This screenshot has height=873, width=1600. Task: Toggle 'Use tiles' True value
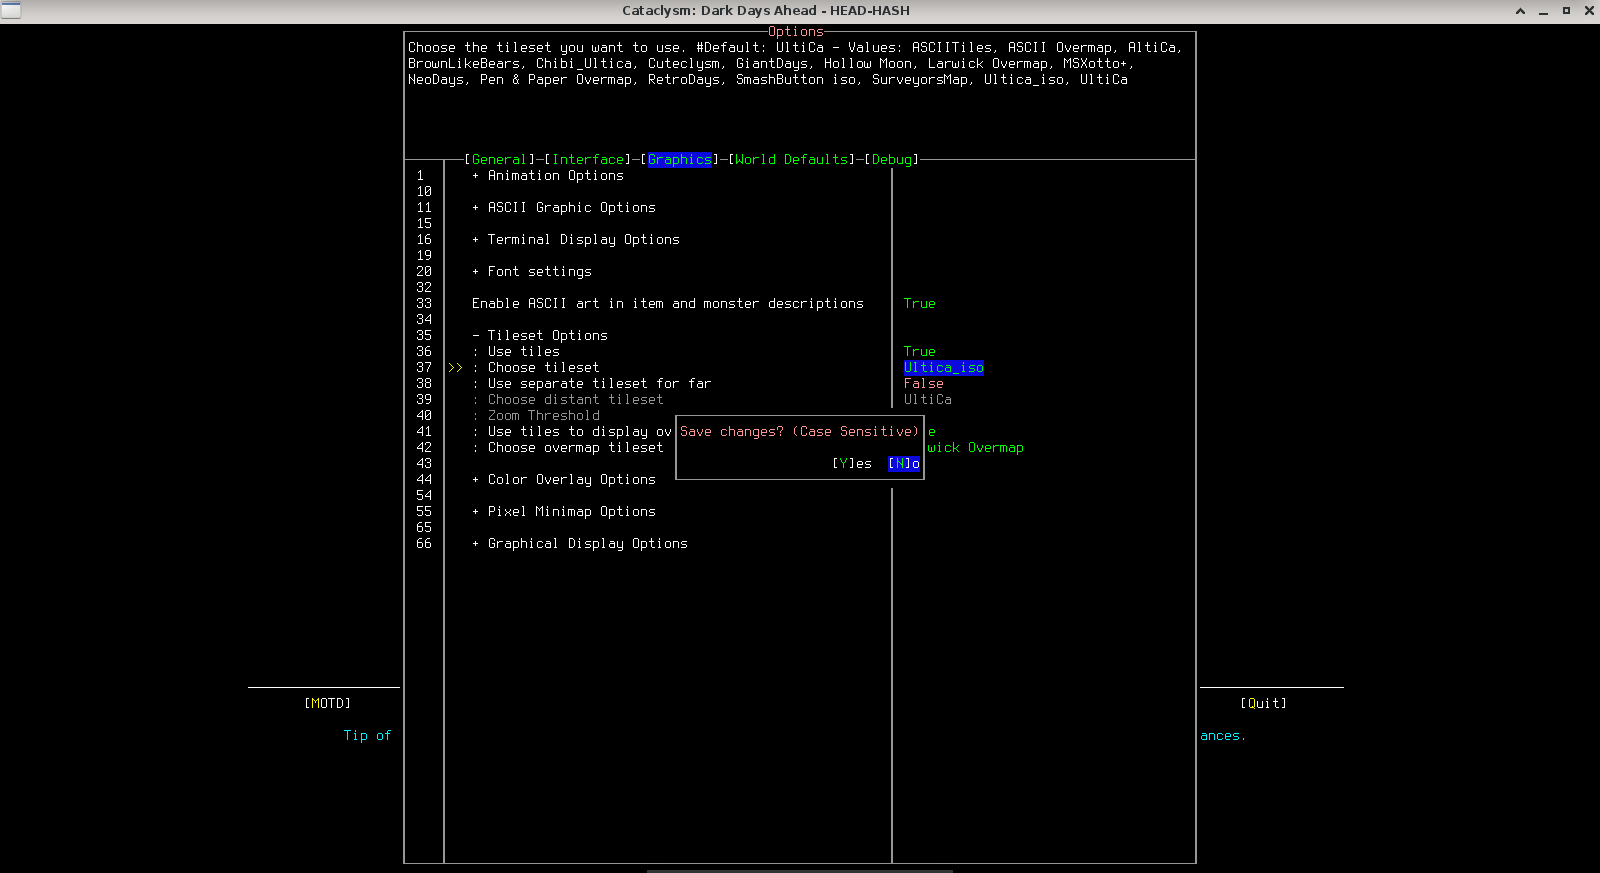[919, 352]
